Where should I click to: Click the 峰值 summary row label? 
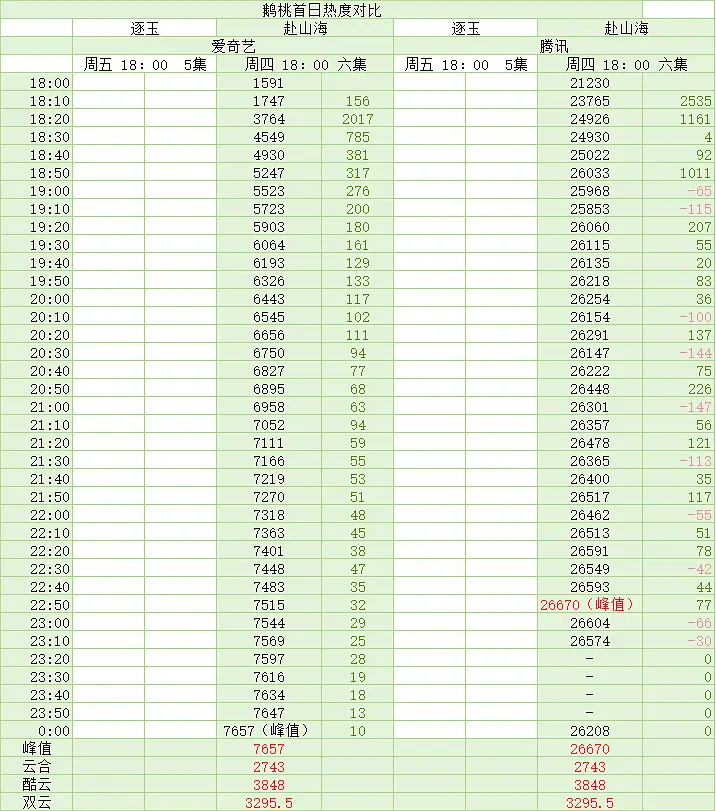coord(37,748)
